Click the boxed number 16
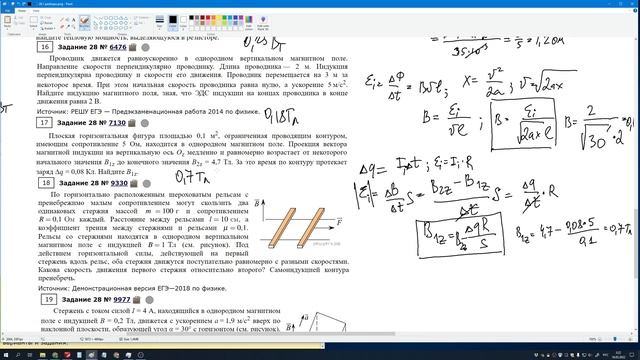640x360 pixels. coord(45,47)
